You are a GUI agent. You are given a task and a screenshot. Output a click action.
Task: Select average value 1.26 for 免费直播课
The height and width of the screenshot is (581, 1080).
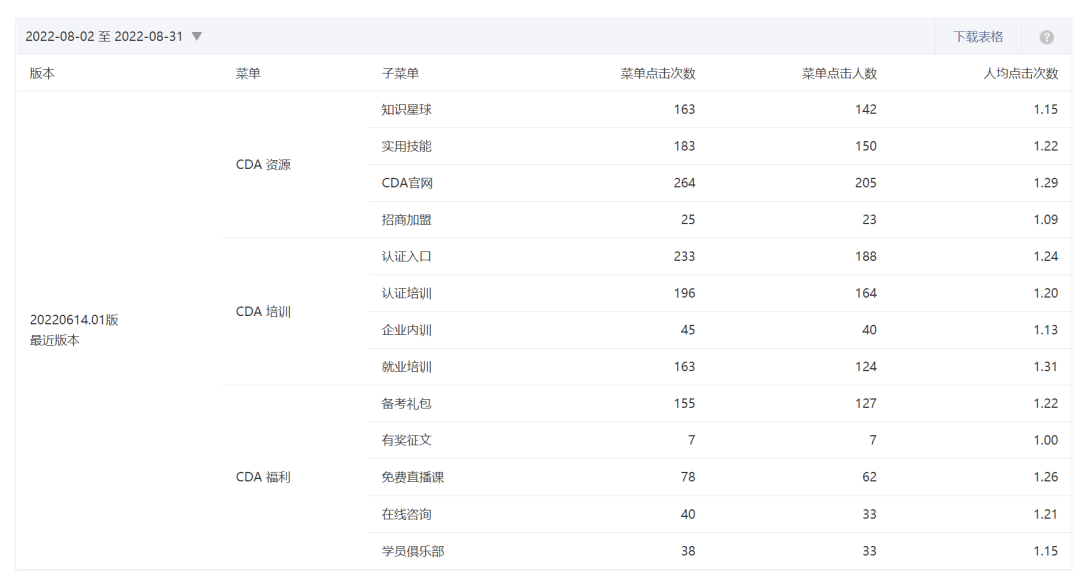click(x=1046, y=477)
